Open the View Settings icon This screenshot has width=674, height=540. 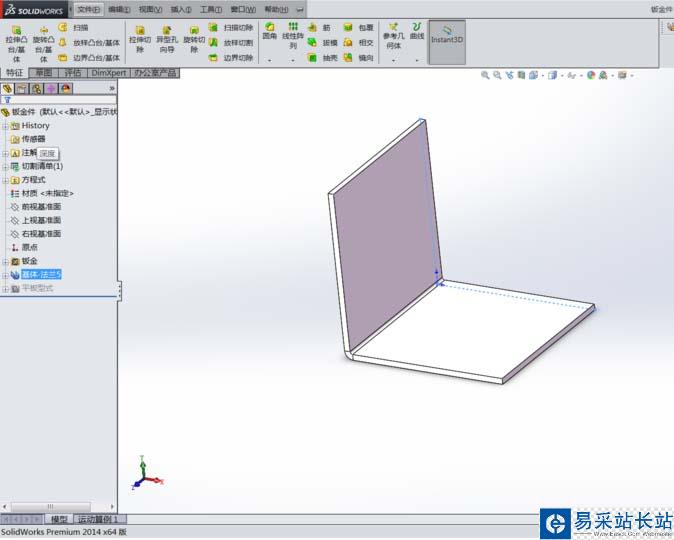(x=622, y=75)
